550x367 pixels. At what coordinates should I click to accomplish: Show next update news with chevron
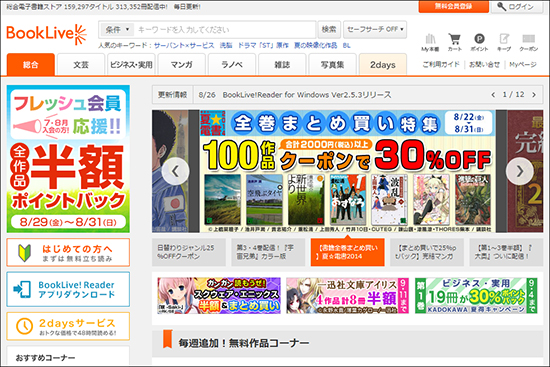[534, 95]
